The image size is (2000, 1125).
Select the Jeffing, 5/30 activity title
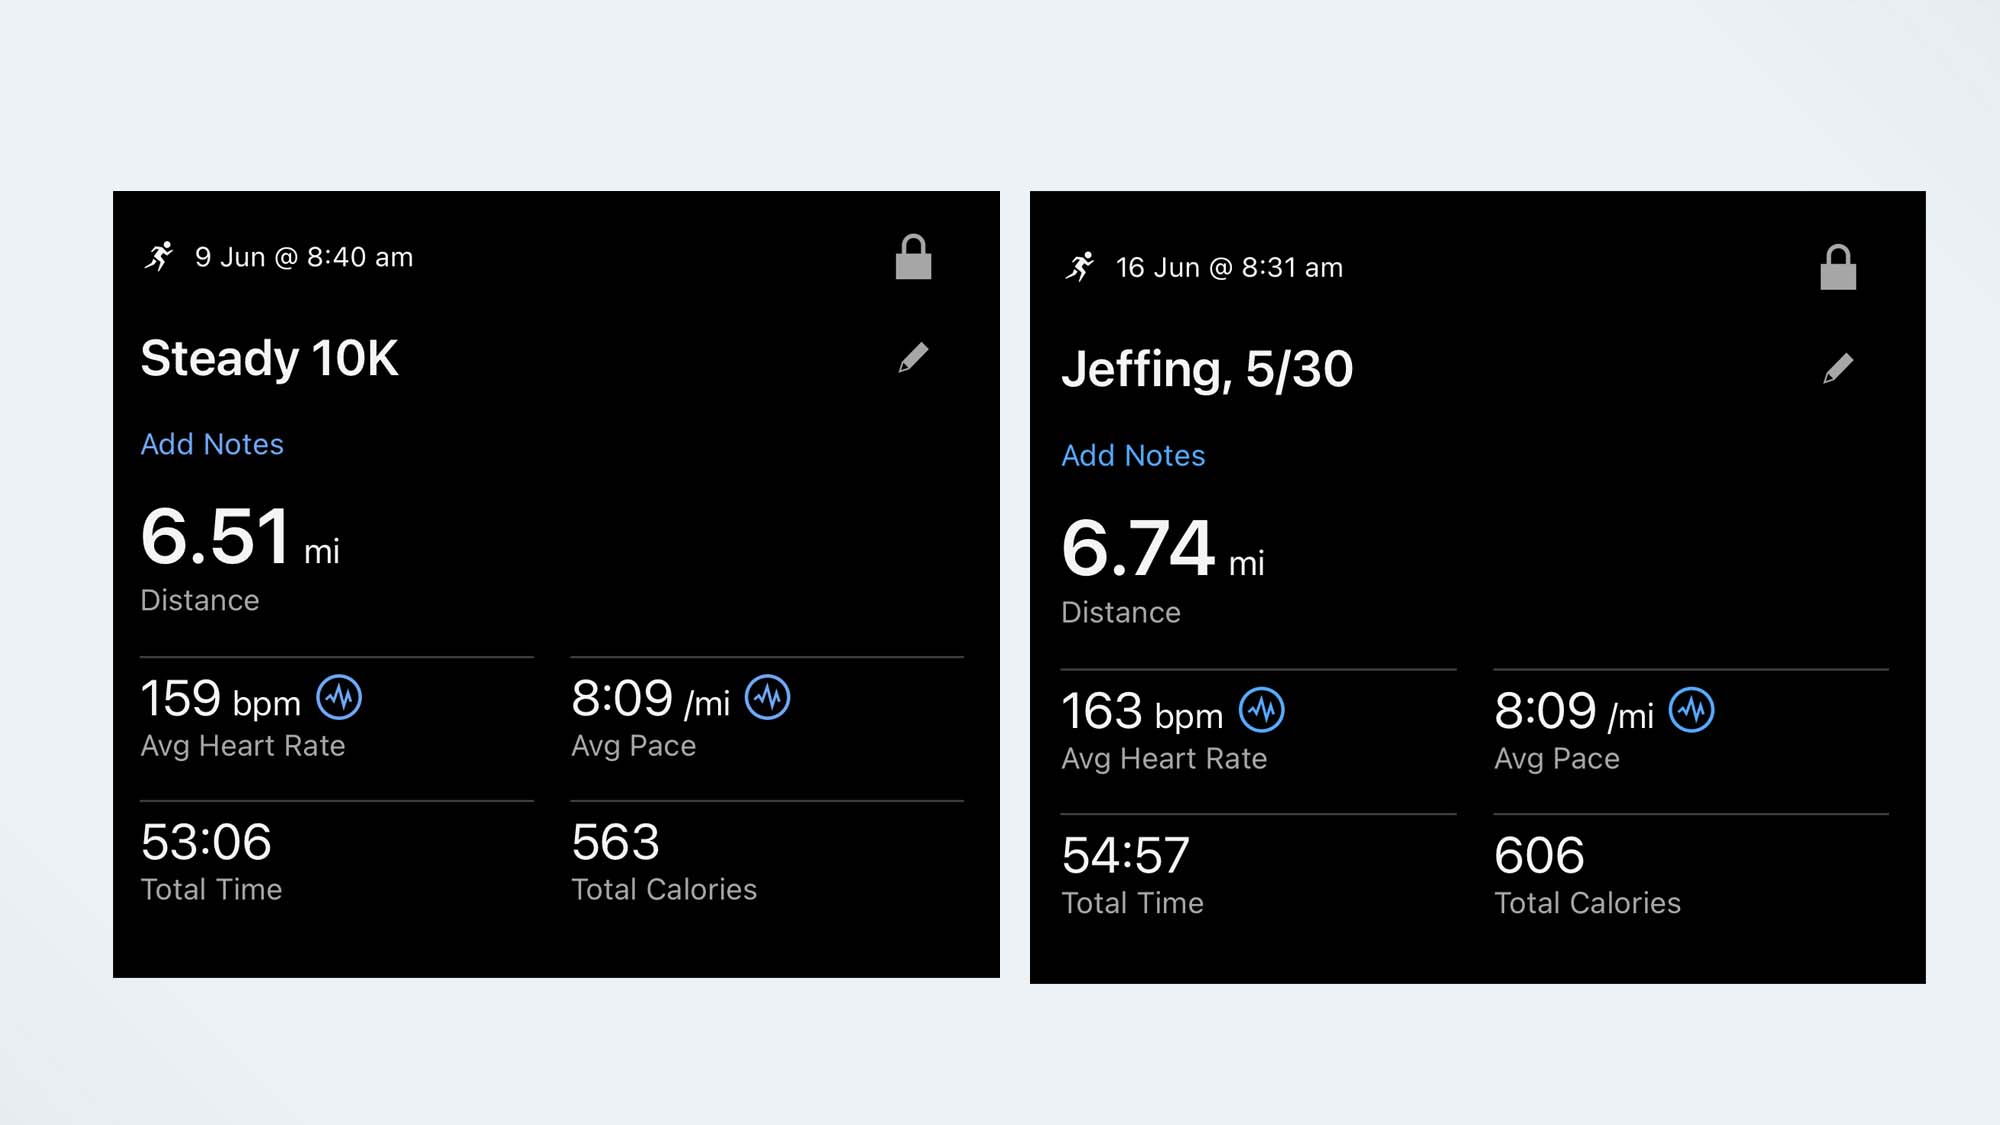1207,369
